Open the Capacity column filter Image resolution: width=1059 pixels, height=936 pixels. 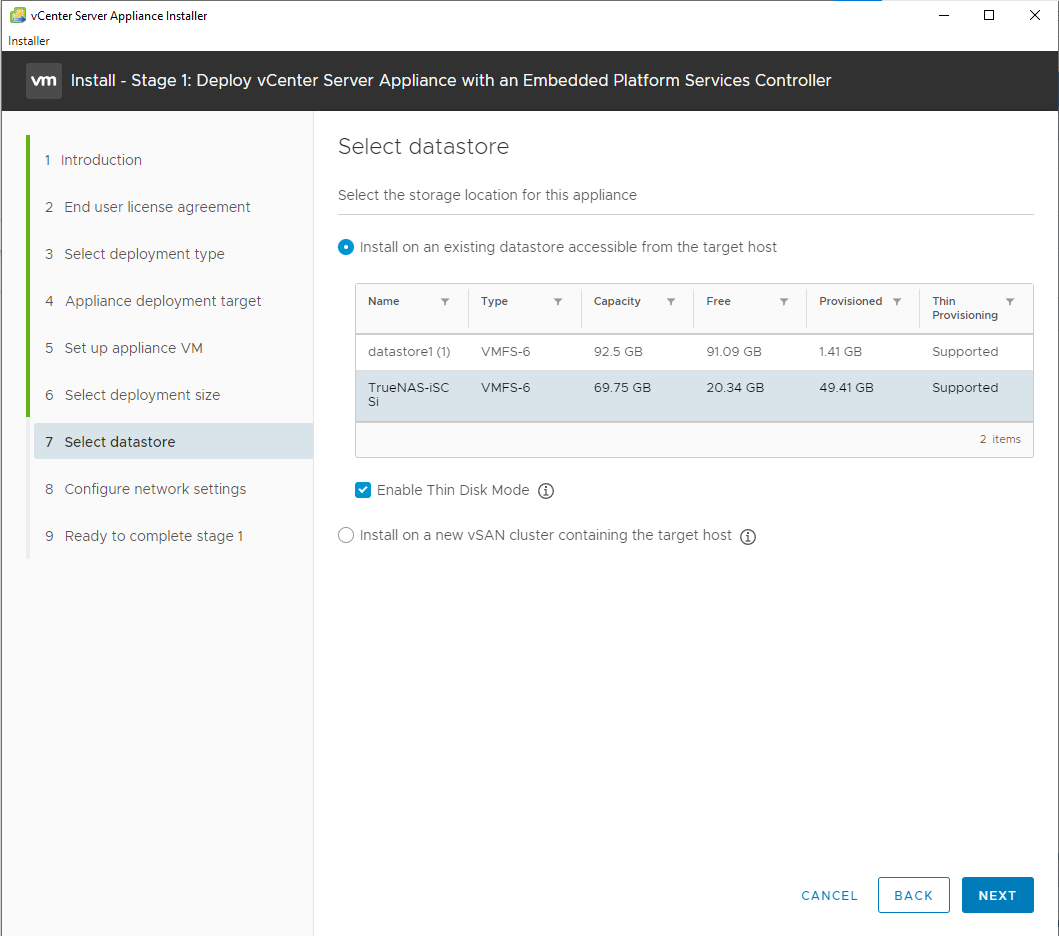tap(671, 302)
